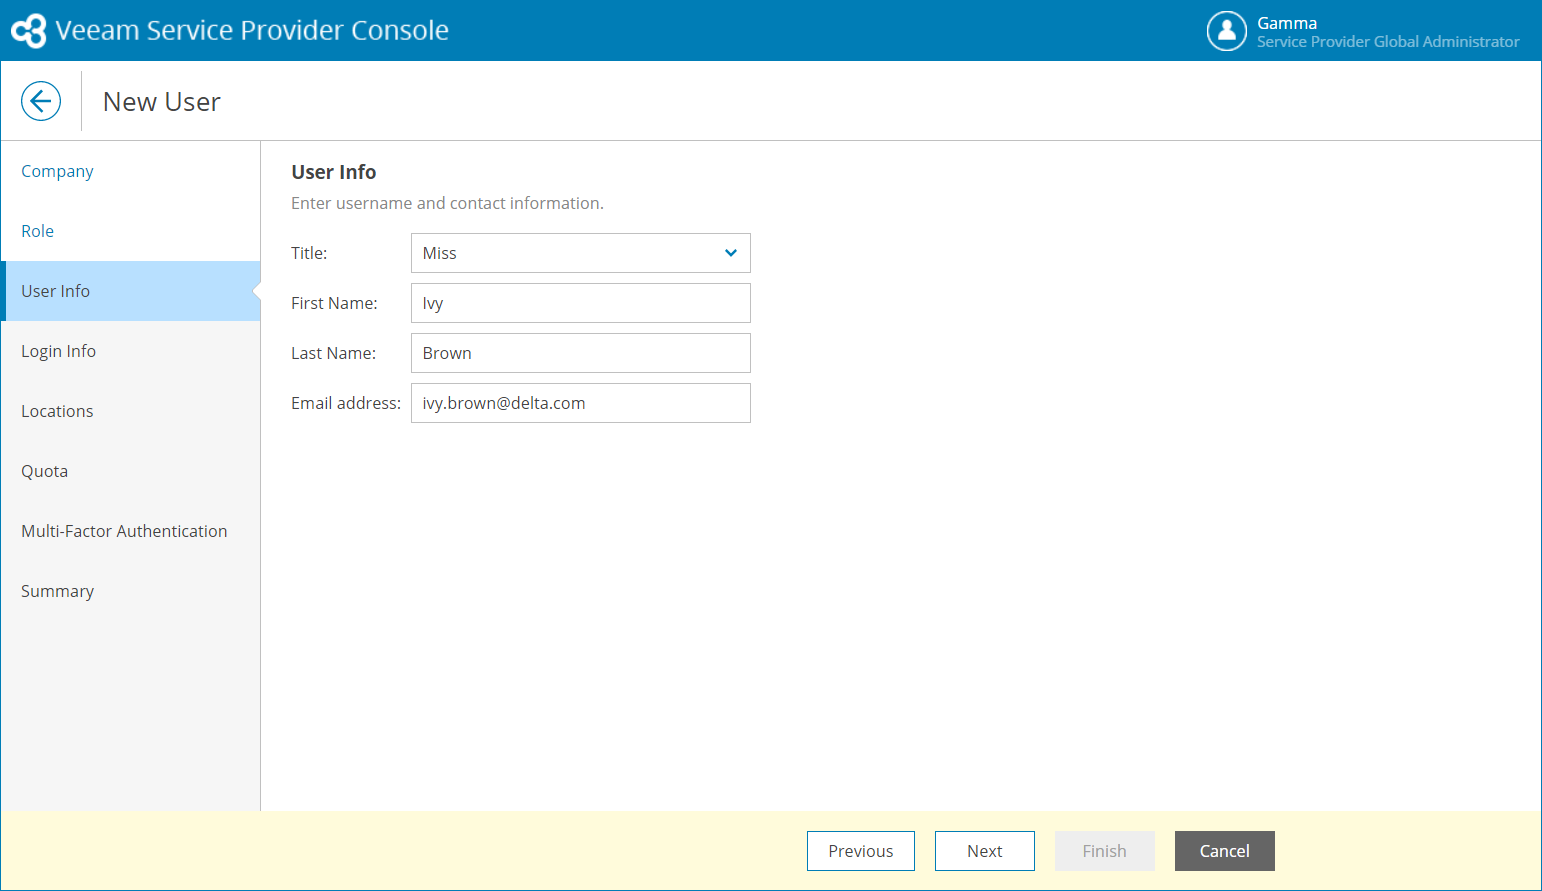Screen dimensions: 1542x891
Task: Click the user profile avatar icon
Action: coord(1226,31)
